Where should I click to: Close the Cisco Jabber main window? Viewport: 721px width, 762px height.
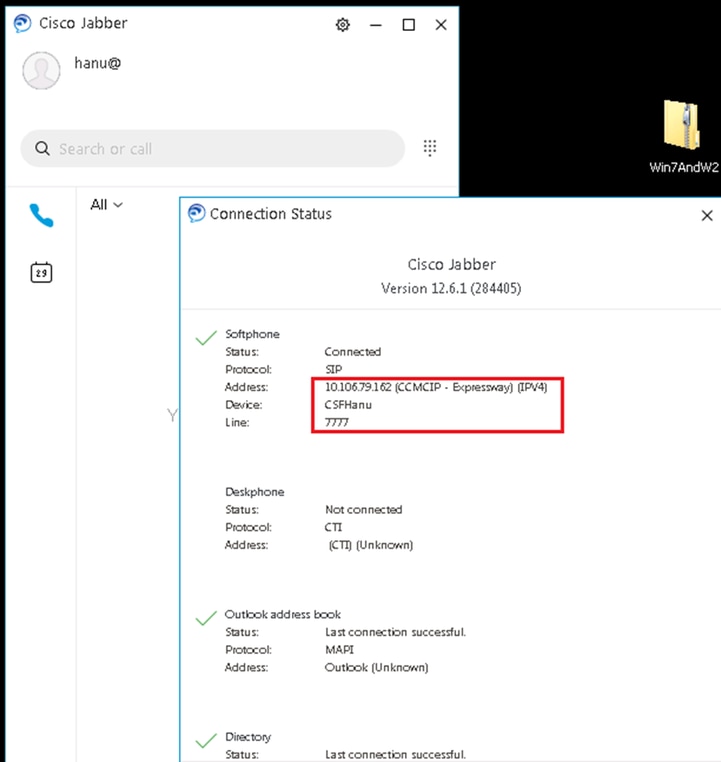coord(441,25)
